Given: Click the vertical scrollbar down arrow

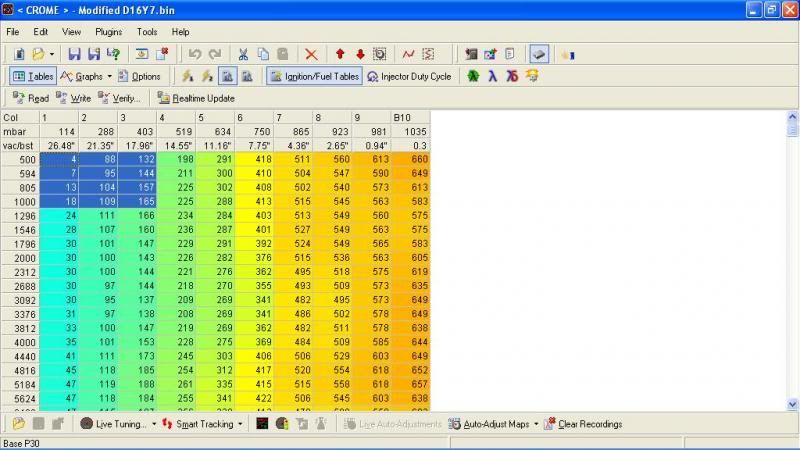Looking at the screenshot, I should (x=791, y=403).
